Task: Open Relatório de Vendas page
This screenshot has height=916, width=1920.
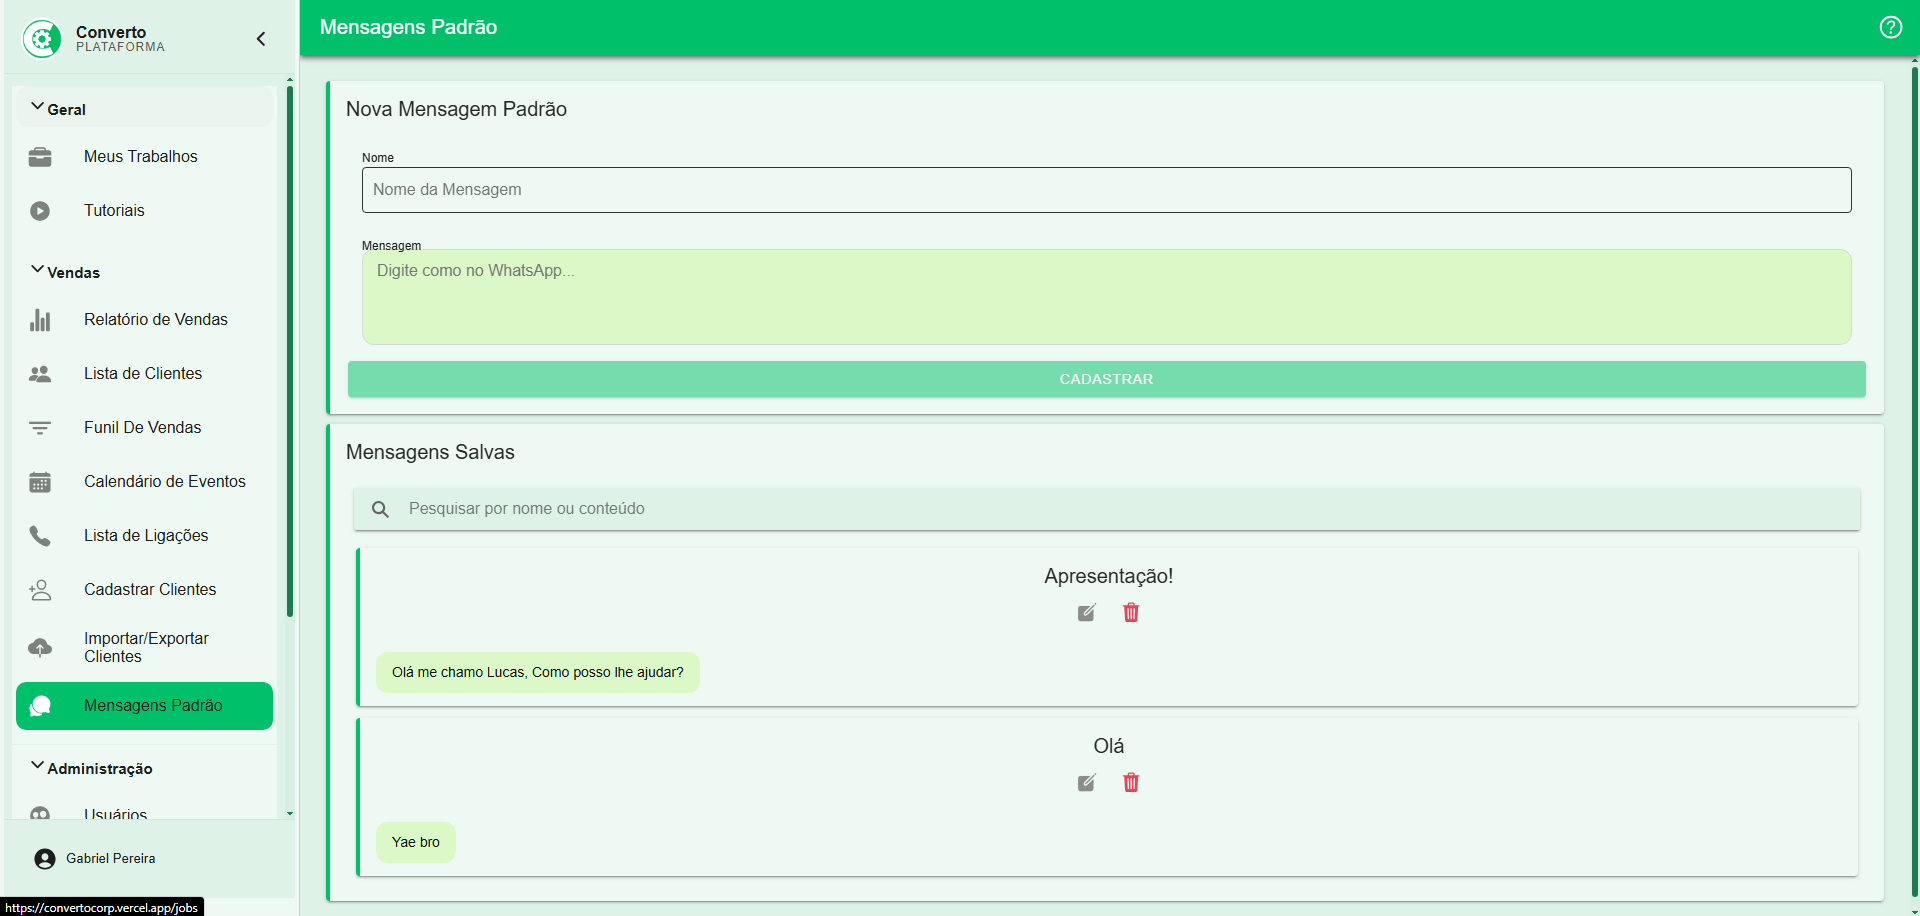Action: pos(155,320)
